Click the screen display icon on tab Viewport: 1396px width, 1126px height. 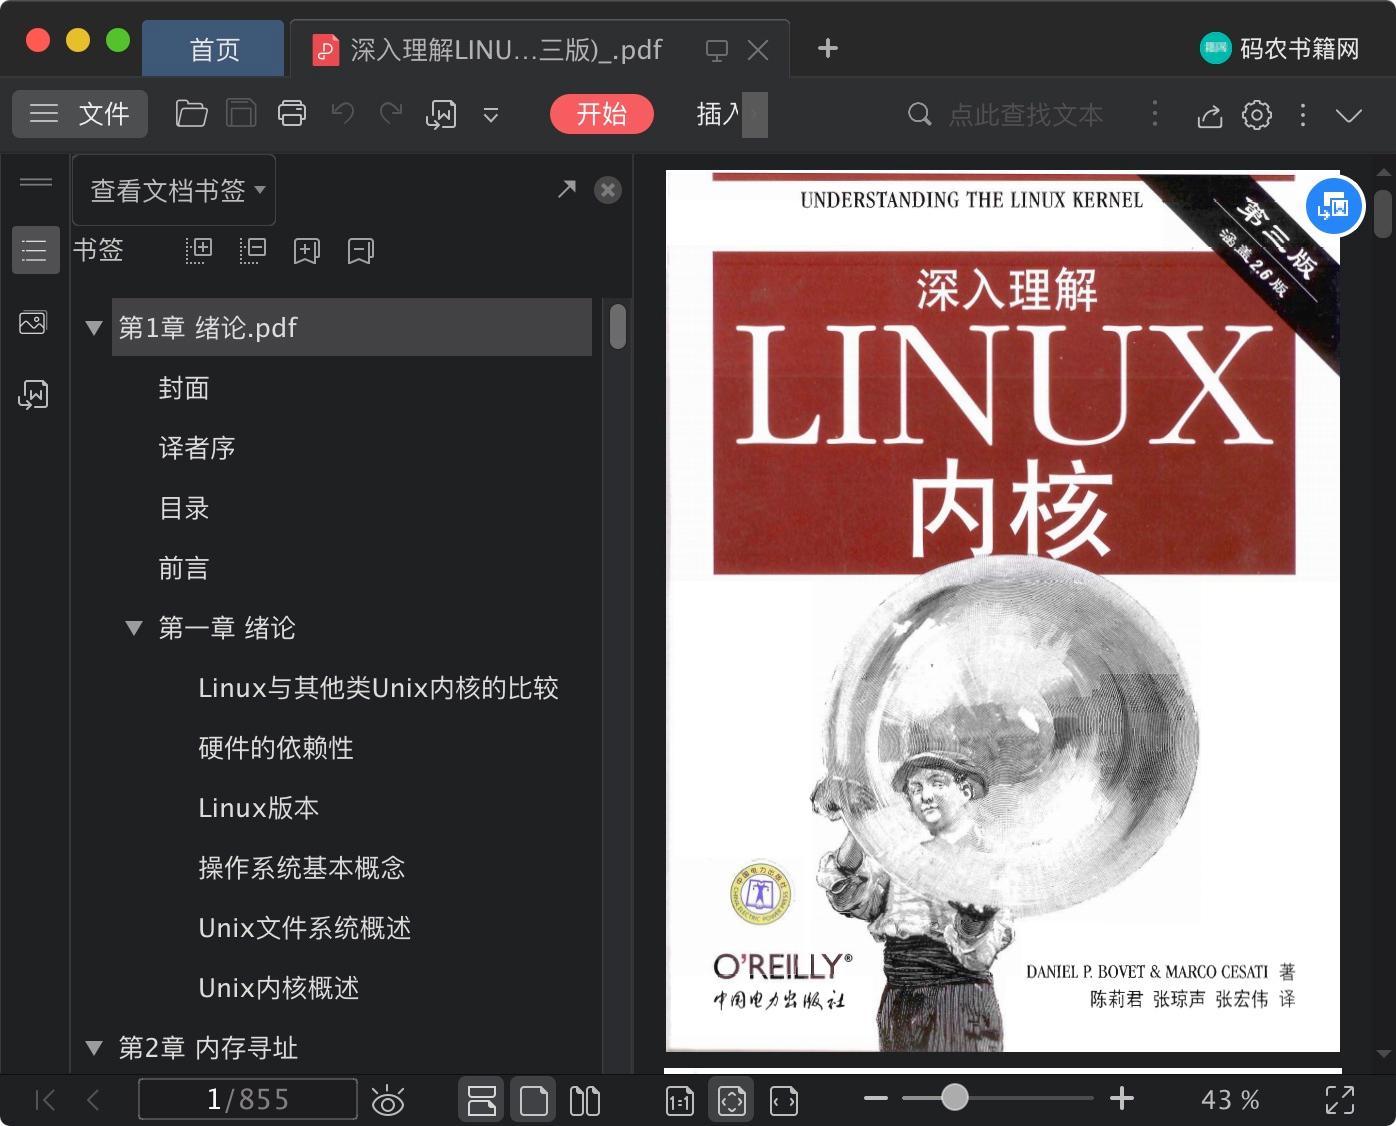(x=716, y=50)
